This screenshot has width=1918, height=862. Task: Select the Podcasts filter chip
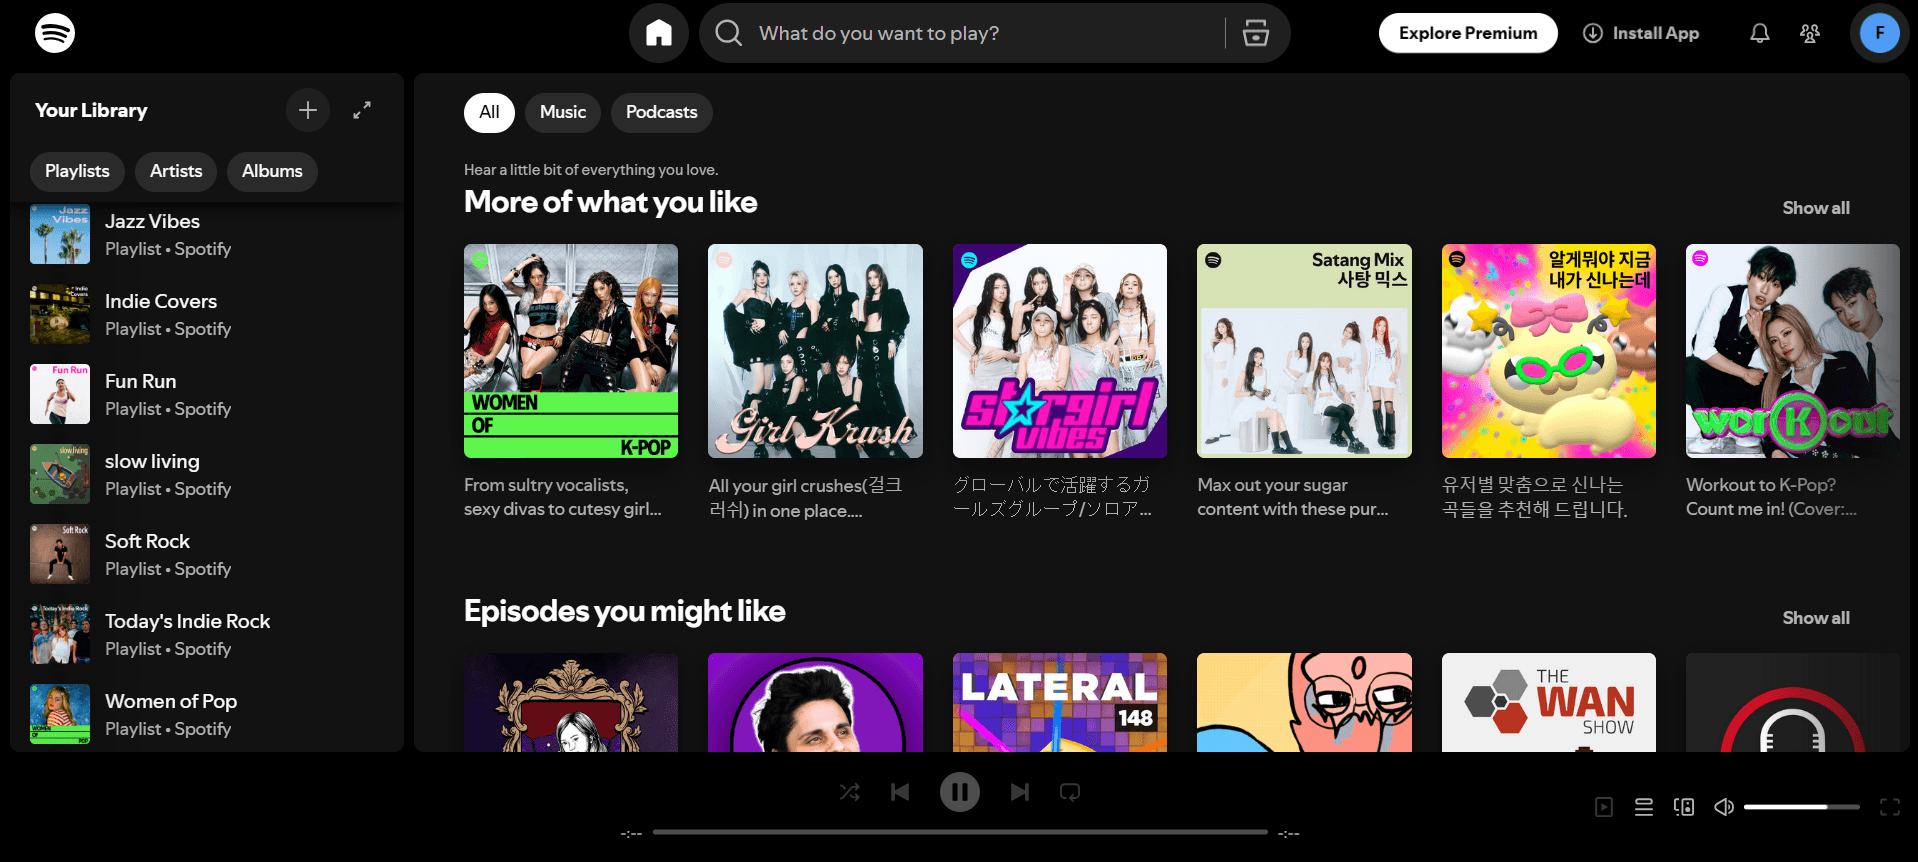coord(661,112)
